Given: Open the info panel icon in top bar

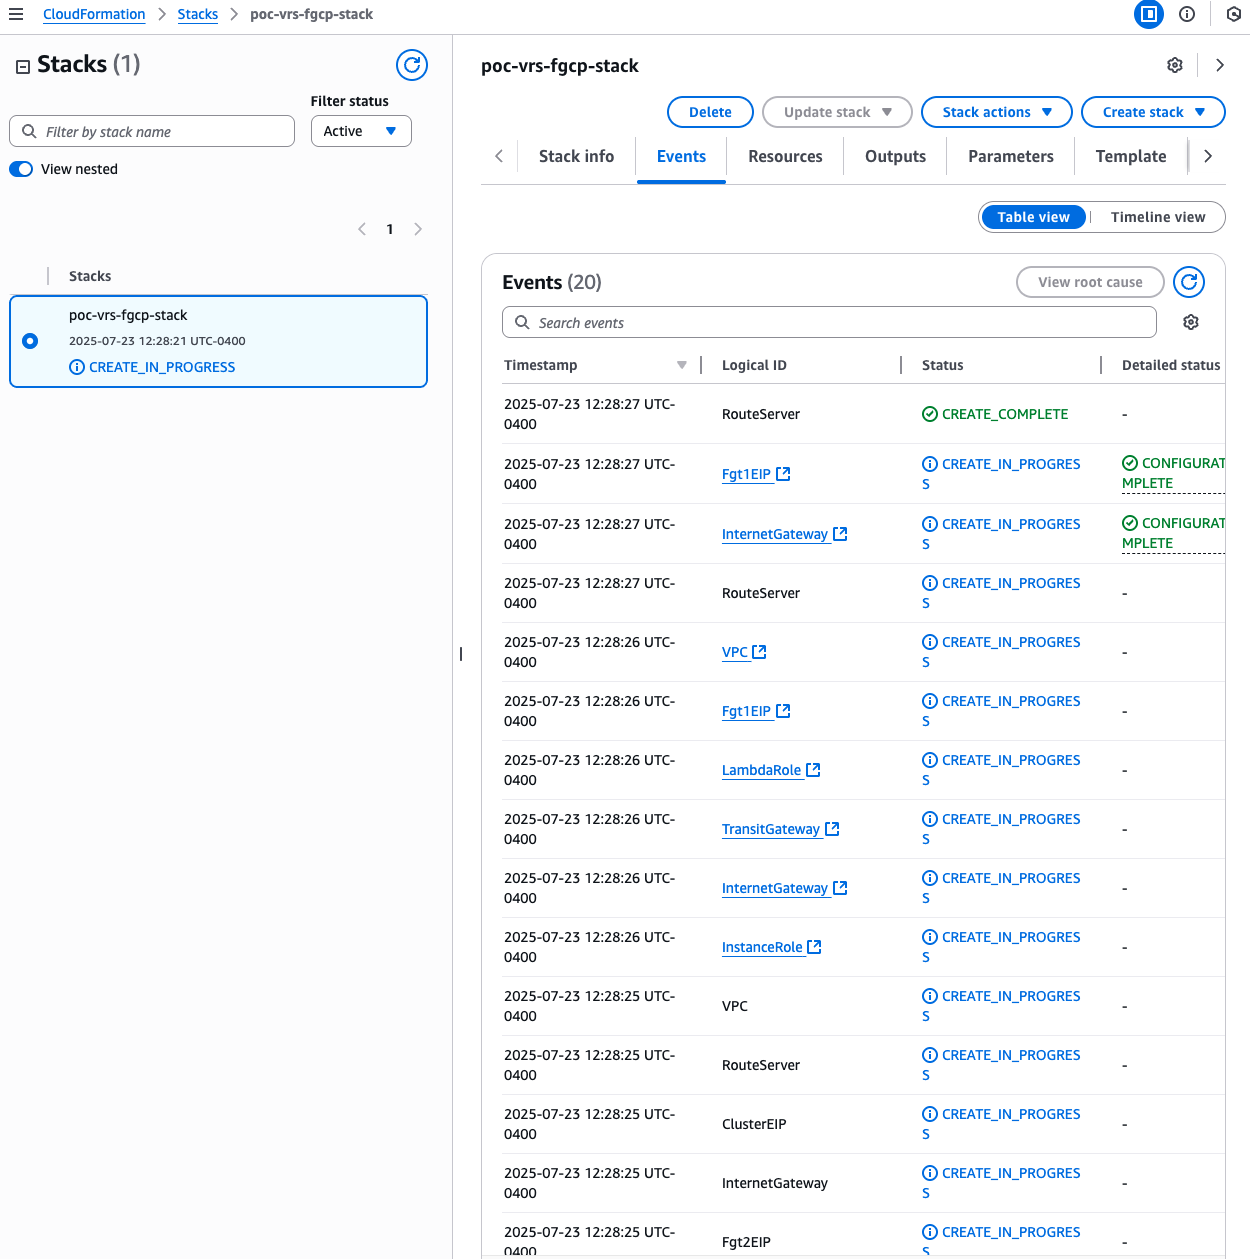Looking at the screenshot, I should tap(1187, 14).
